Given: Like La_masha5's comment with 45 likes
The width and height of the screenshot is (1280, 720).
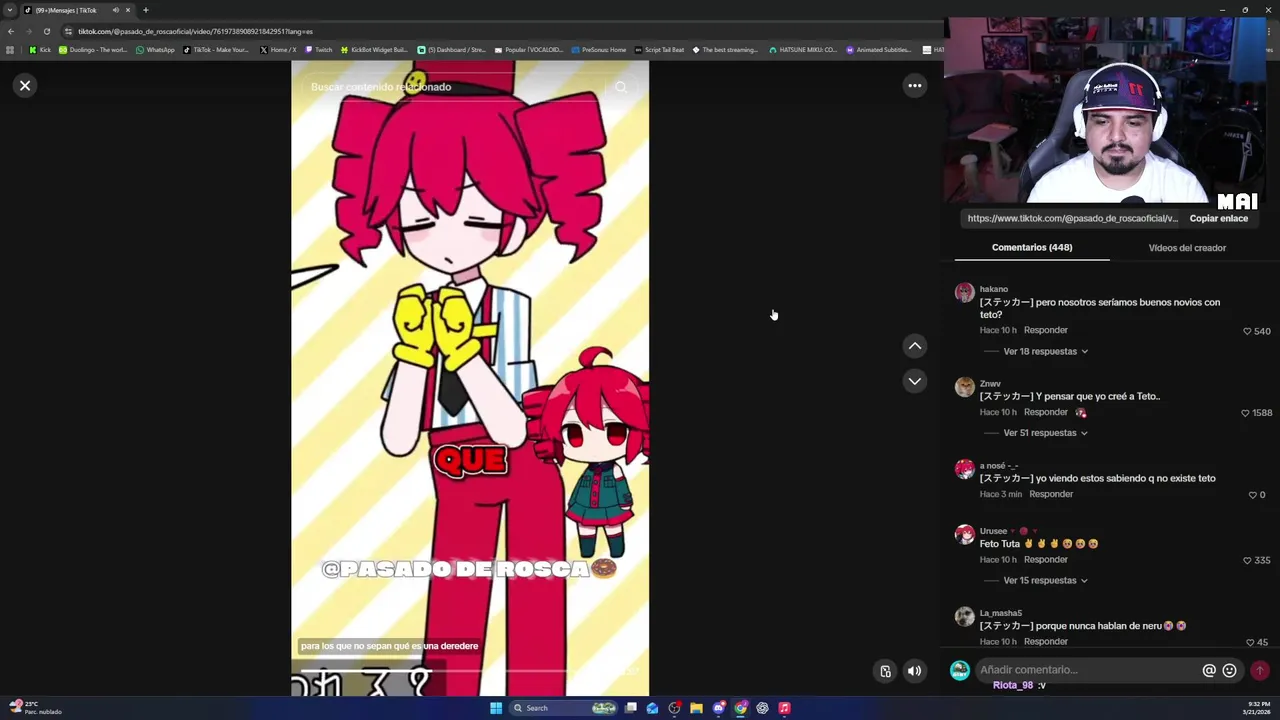Looking at the screenshot, I should pyautogui.click(x=1250, y=642).
